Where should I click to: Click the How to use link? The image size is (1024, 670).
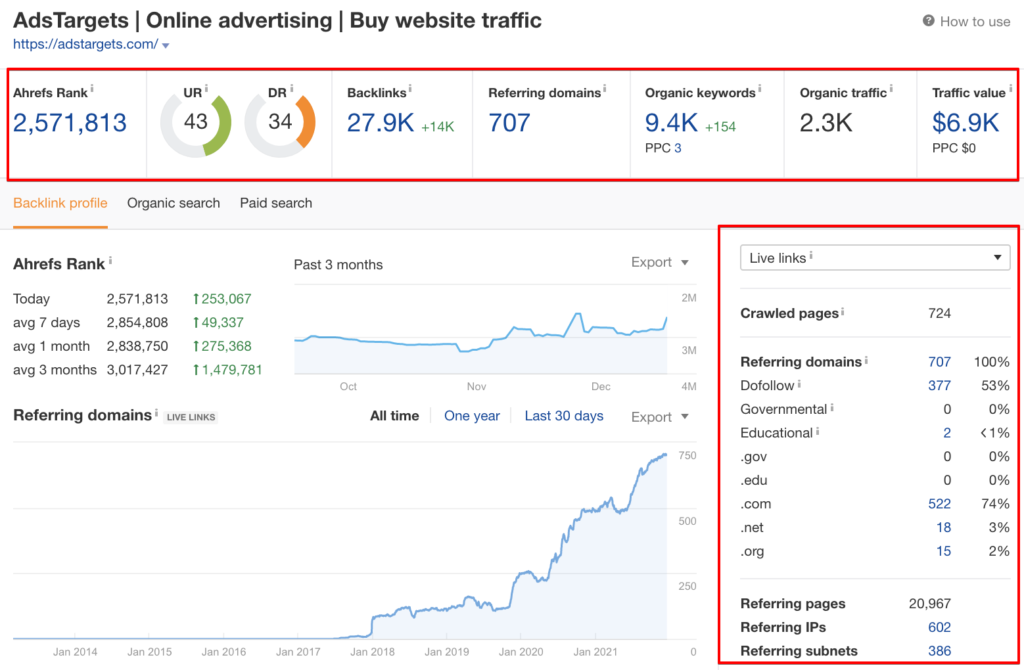pos(975,22)
